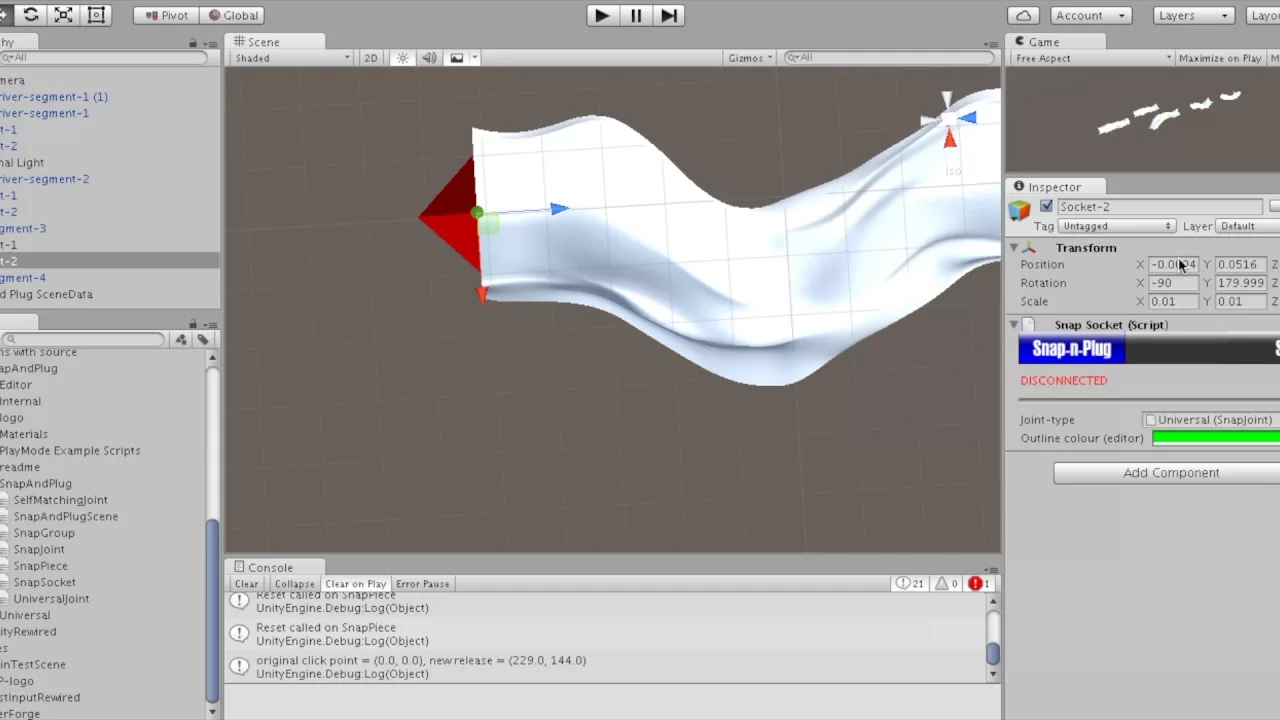Select the Scale tool in the toolbar
Image resolution: width=1280 pixels, height=720 pixels.
(64, 15)
